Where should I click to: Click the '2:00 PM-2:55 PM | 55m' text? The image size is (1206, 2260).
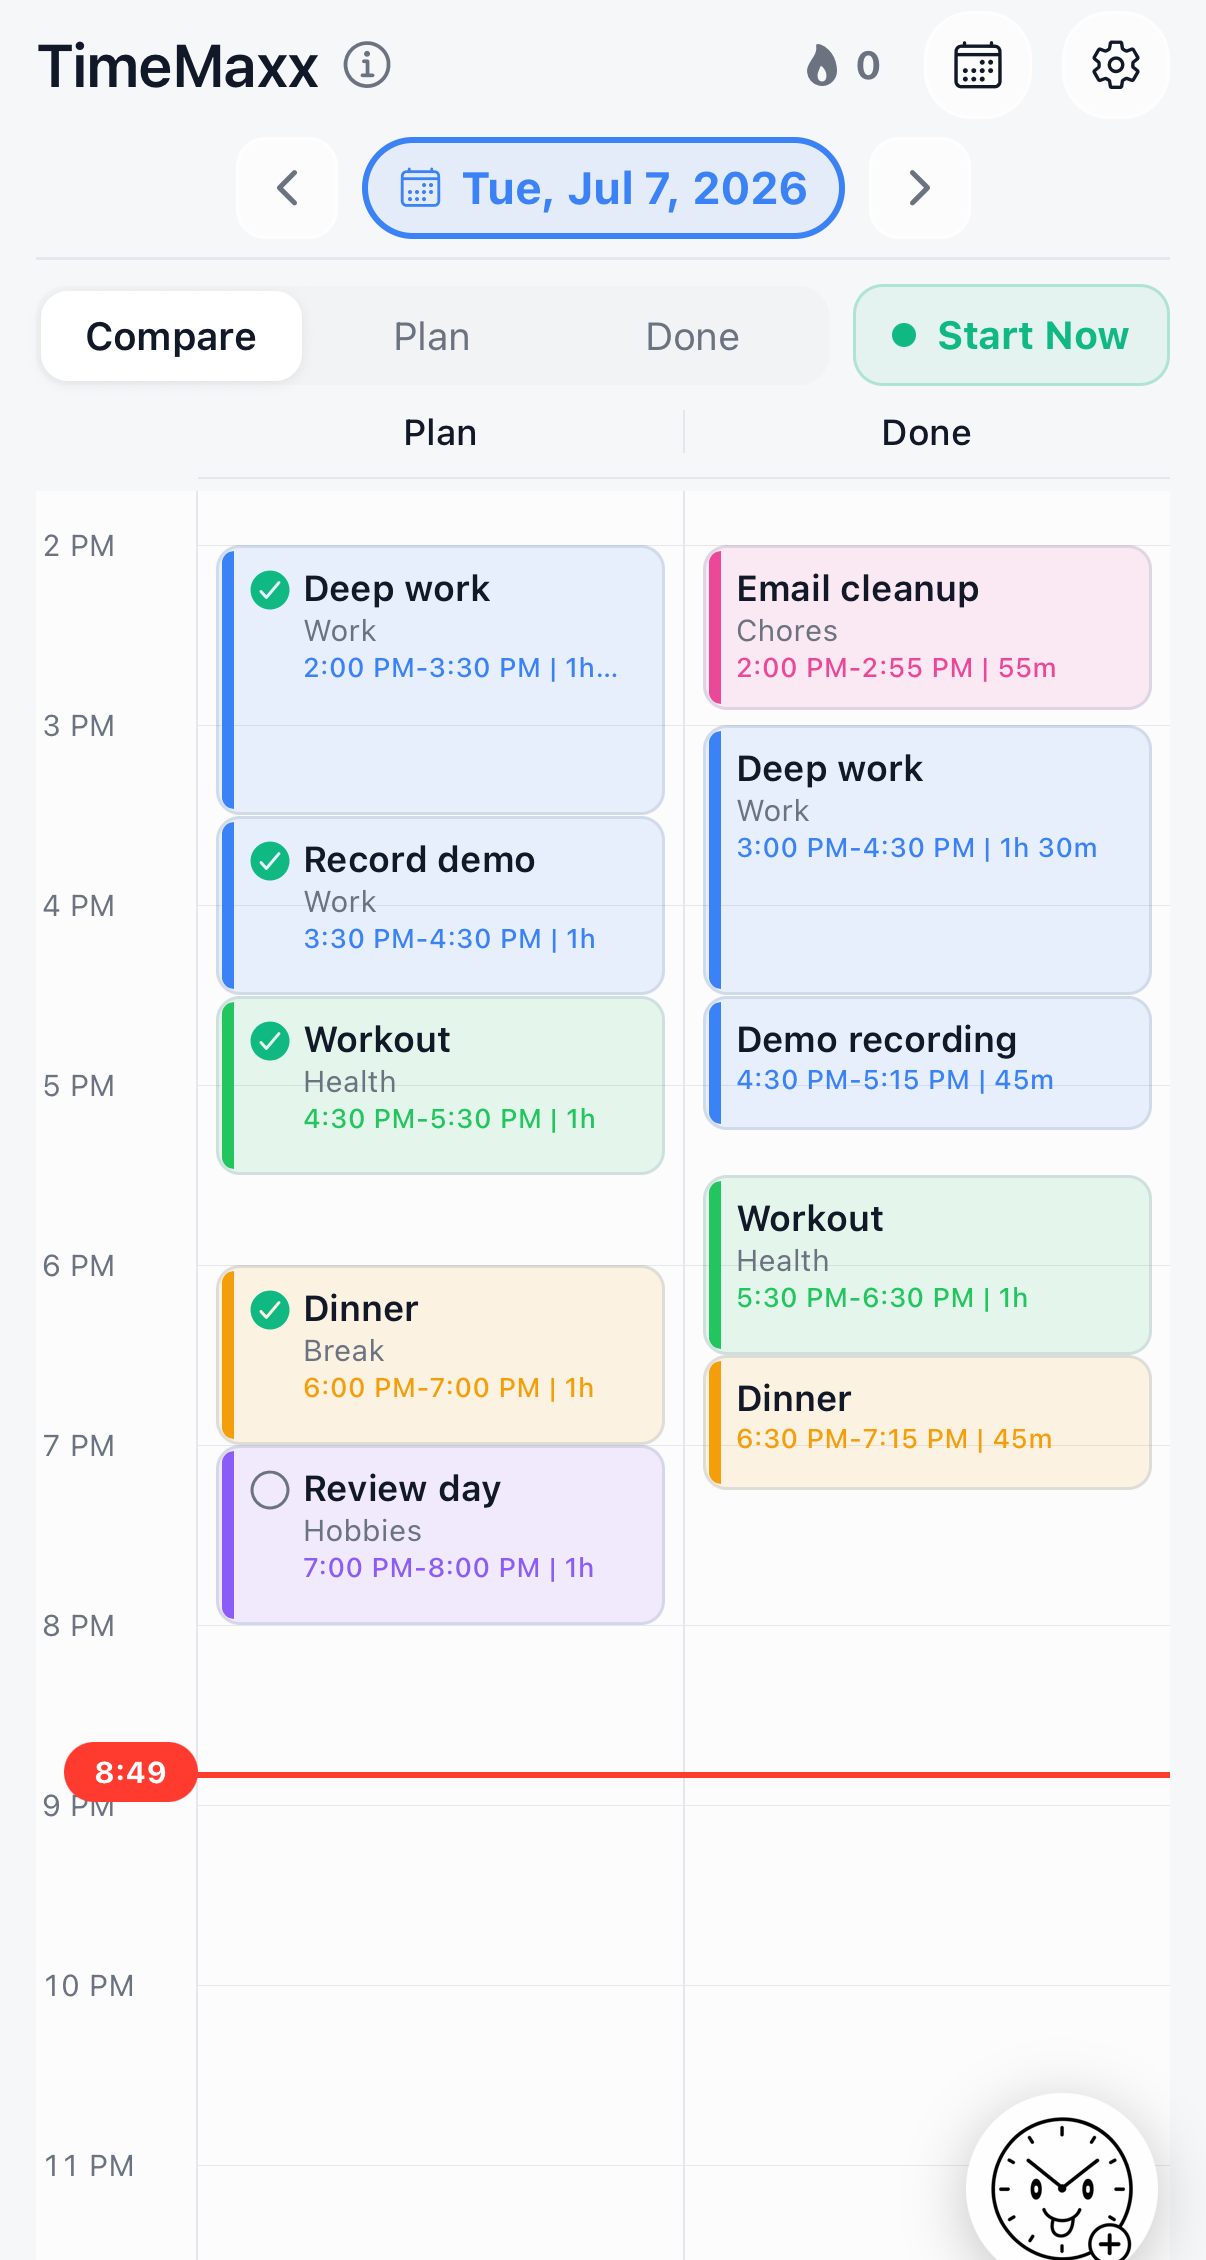coord(896,668)
